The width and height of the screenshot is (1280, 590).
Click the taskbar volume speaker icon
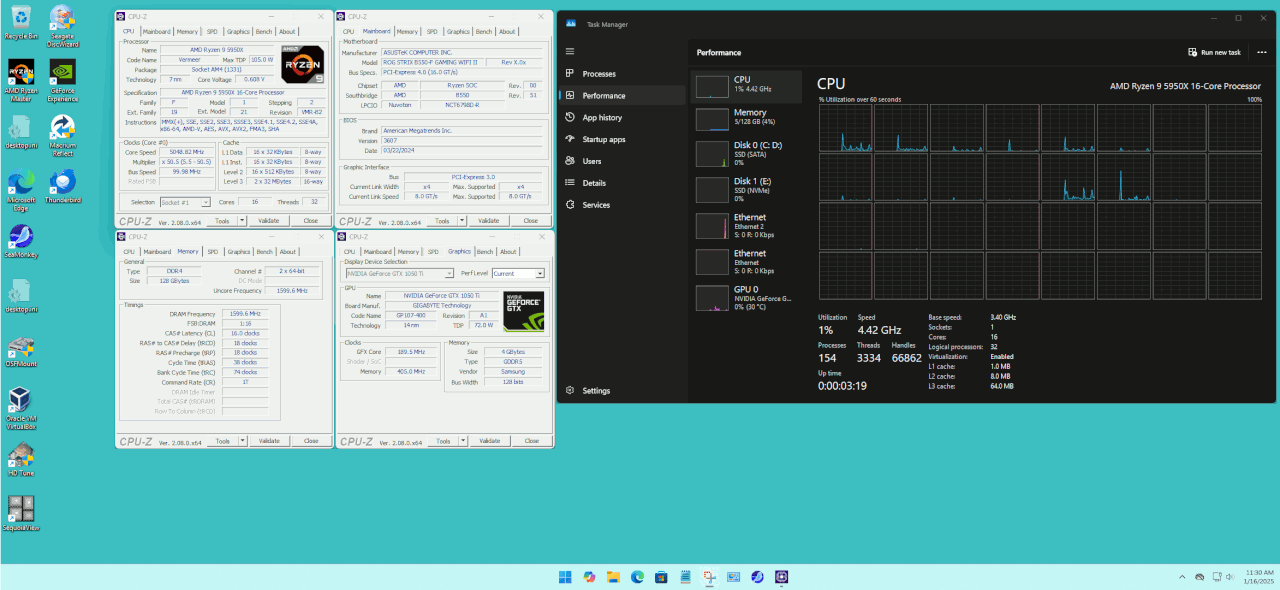pos(1231,577)
